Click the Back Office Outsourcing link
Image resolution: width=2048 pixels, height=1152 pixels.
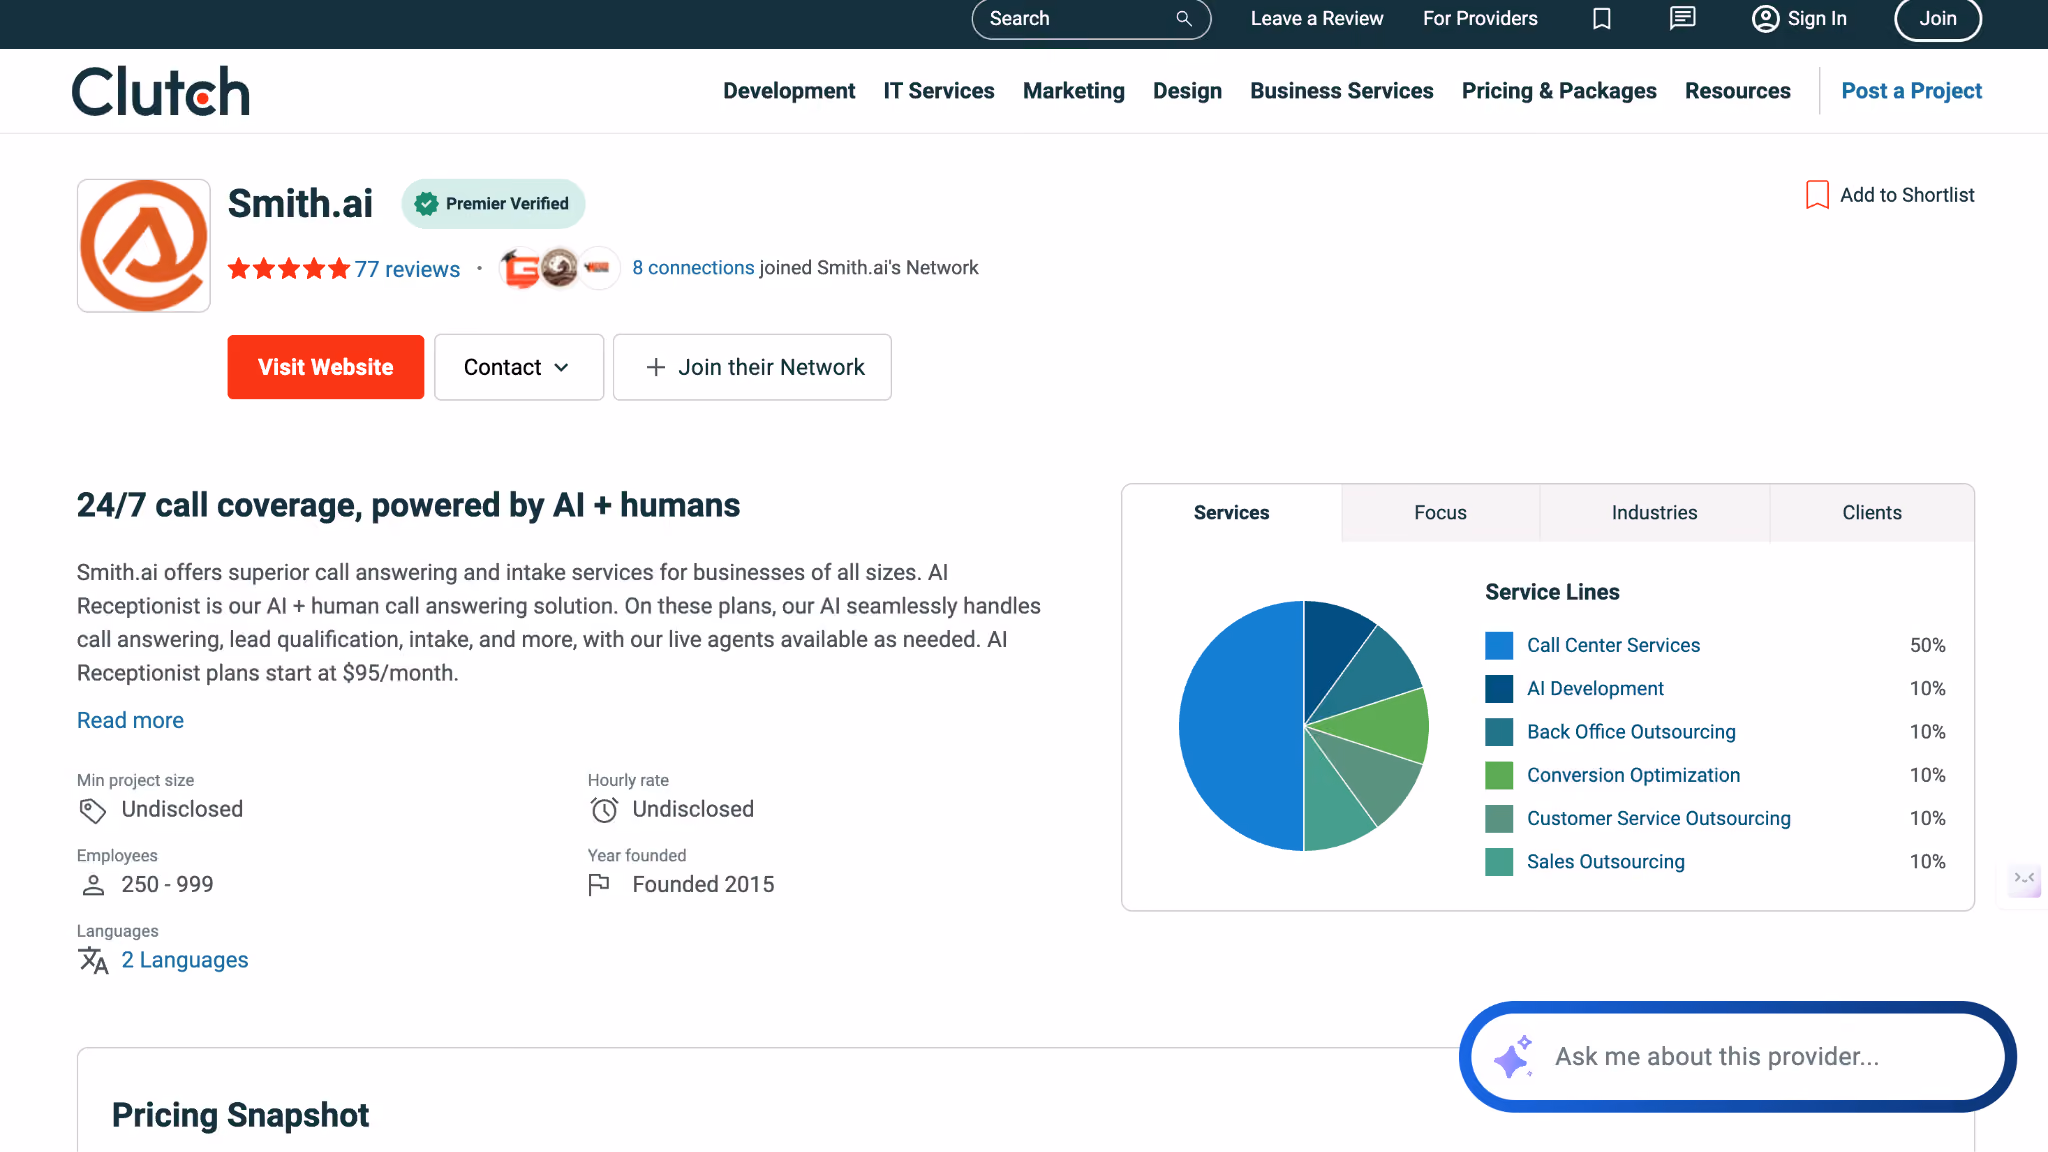pos(1631,732)
